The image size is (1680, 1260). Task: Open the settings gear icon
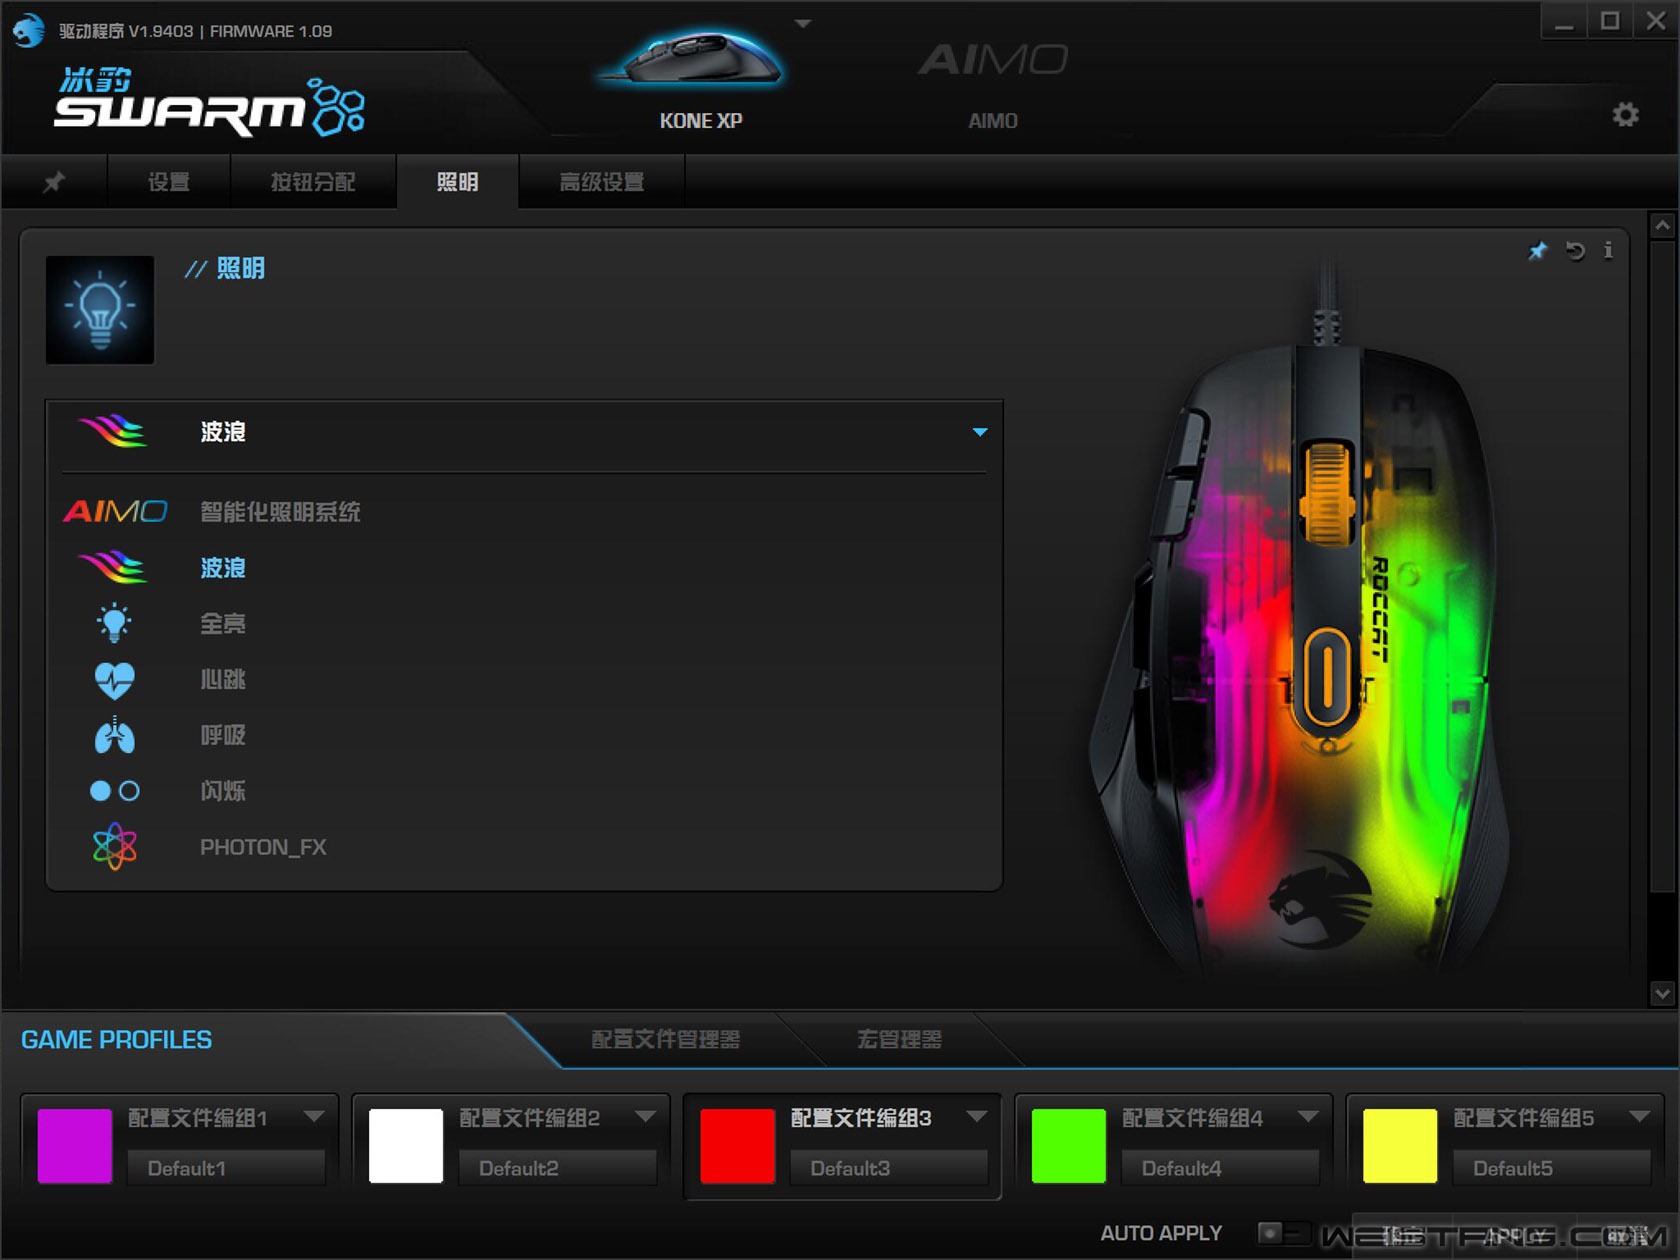pos(1626,115)
